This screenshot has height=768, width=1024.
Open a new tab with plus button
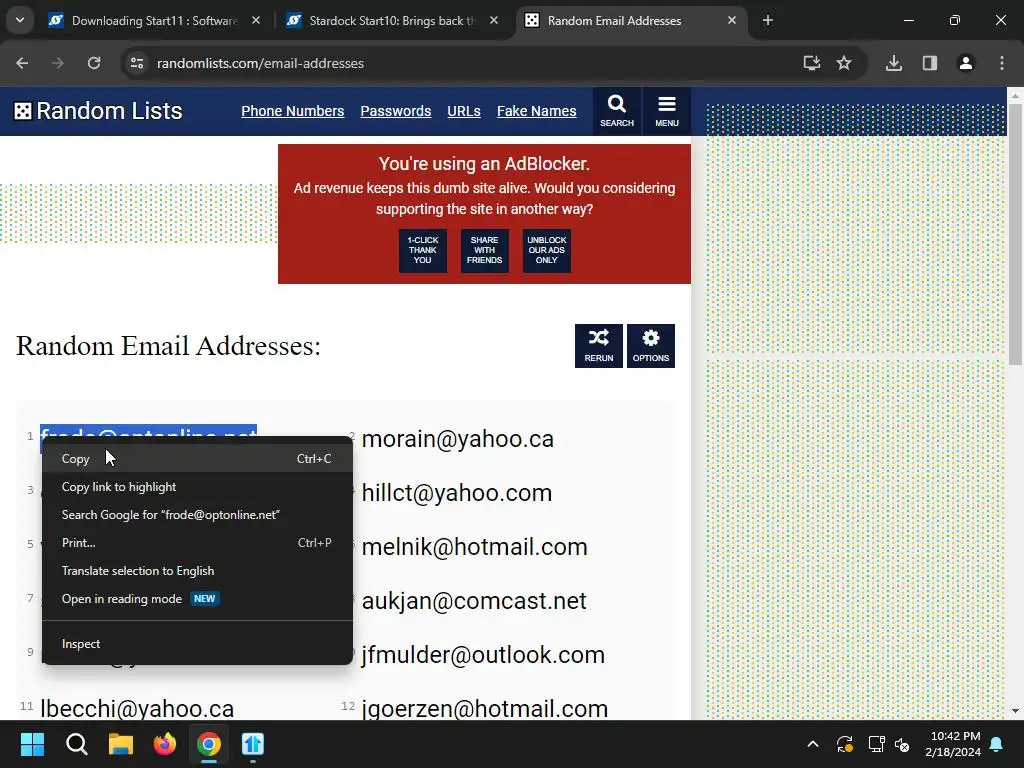tap(768, 20)
